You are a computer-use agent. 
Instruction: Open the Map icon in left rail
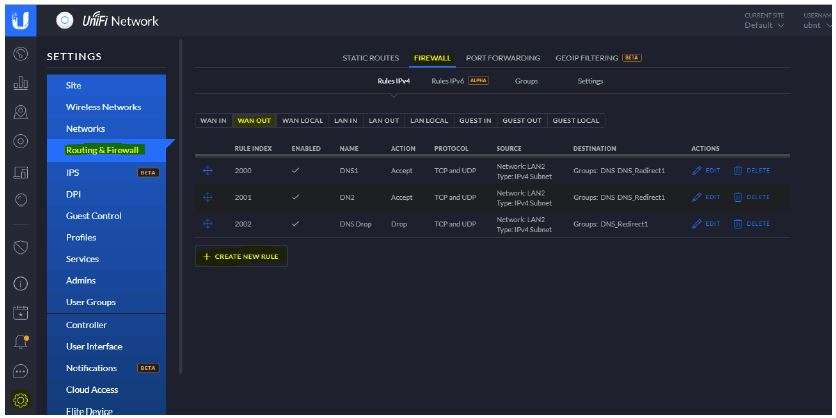[x=21, y=112]
